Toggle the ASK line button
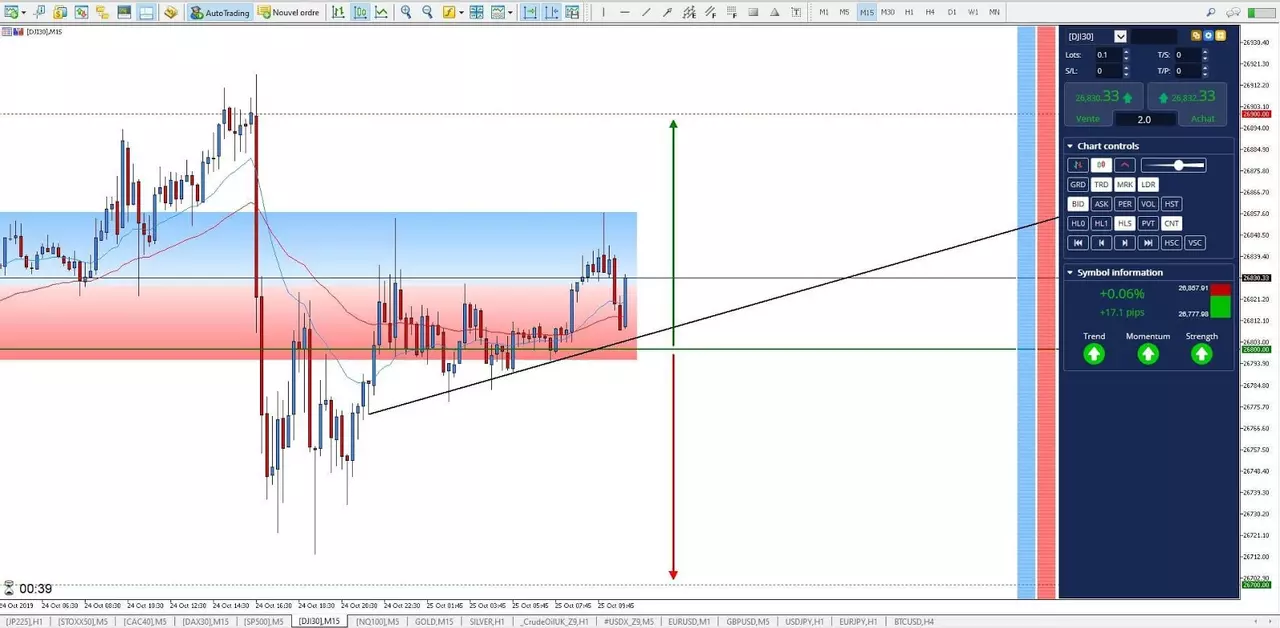 point(1101,204)
